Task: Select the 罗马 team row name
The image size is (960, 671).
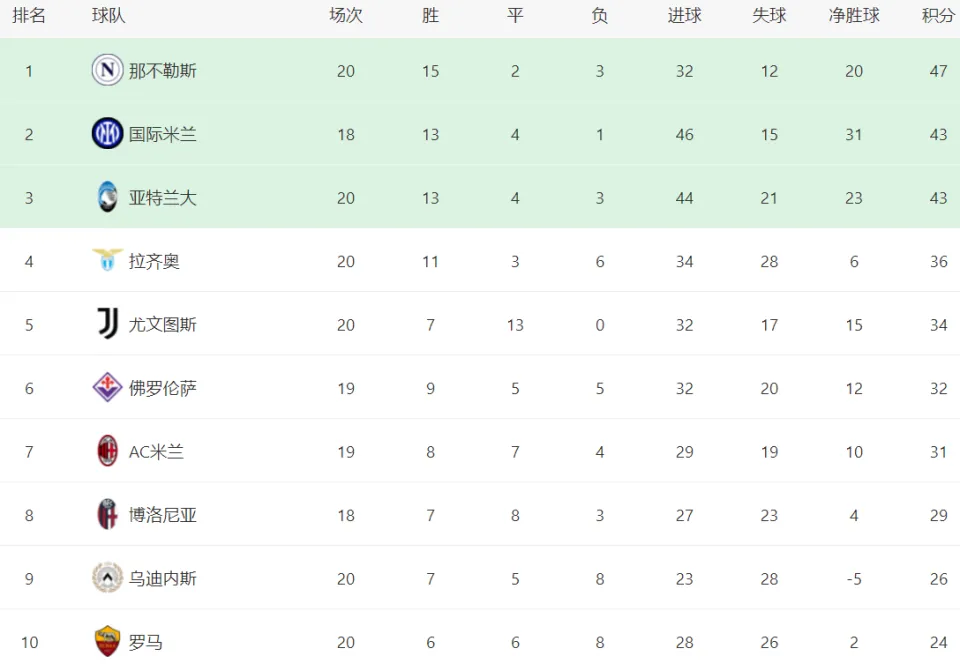Action: [146, 642]
